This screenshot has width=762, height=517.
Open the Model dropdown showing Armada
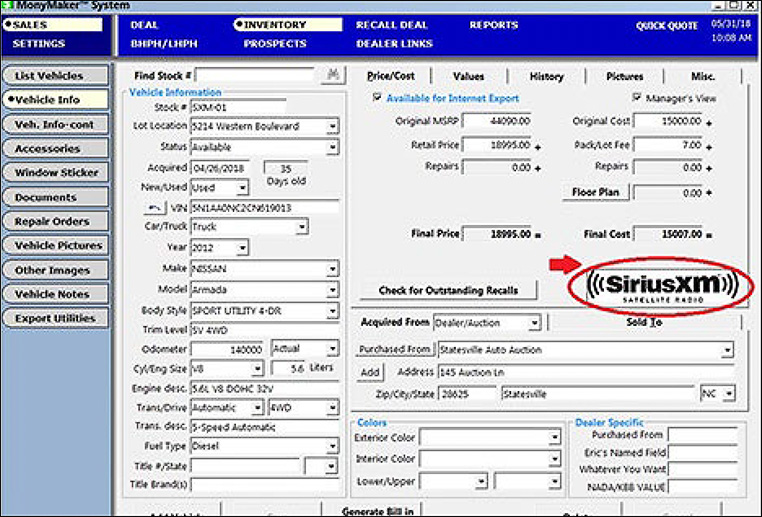(332, 290)
